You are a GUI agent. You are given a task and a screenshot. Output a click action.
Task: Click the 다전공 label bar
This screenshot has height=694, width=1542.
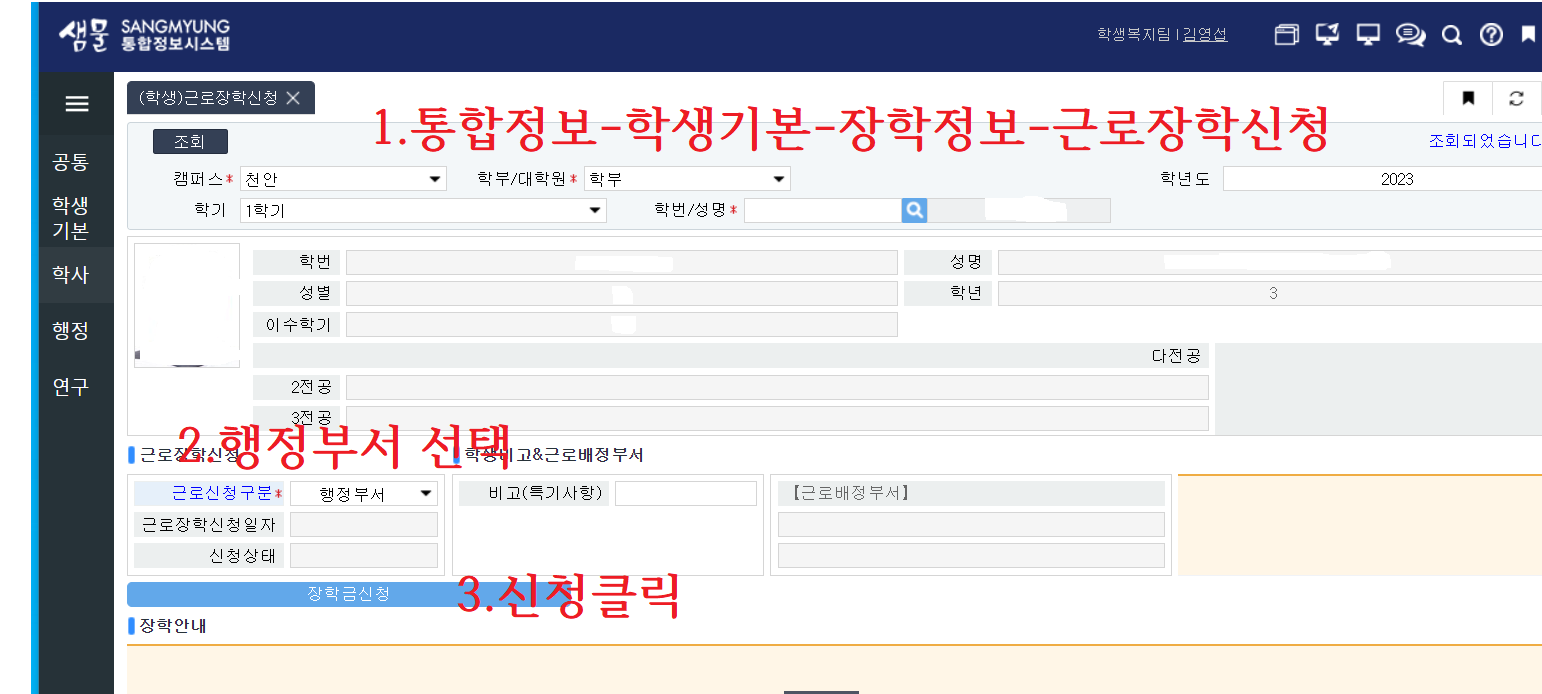click(x=731, y=356)
